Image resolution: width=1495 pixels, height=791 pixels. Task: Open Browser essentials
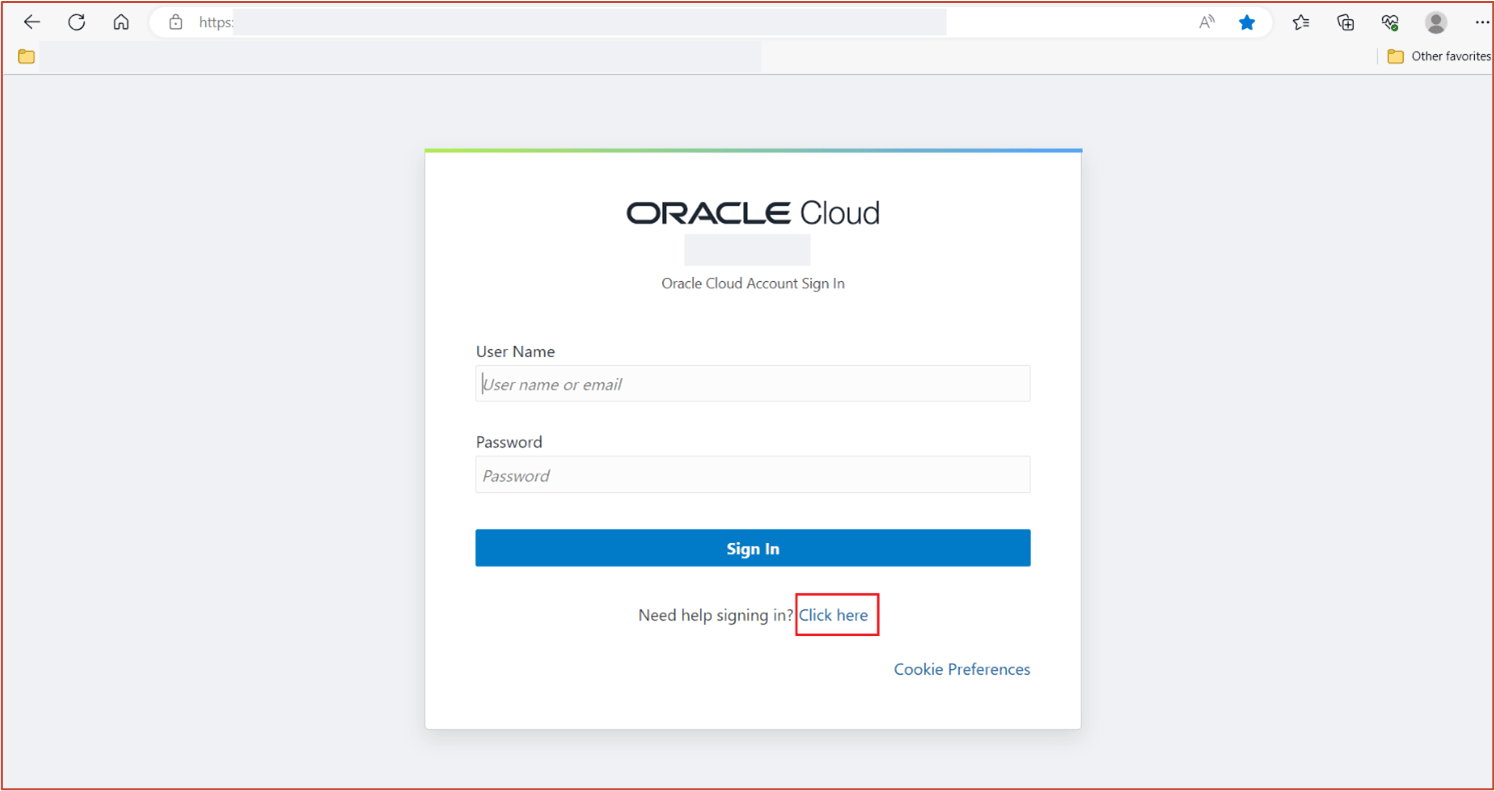tap(1389, 22)
